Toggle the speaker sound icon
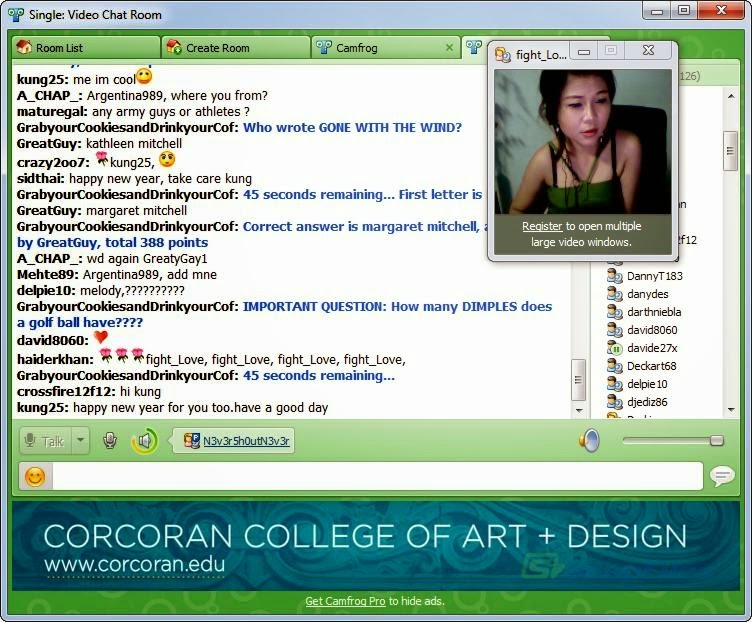This screenshot has width=752, height=622. pyautogui.click(x=144, y=440)
